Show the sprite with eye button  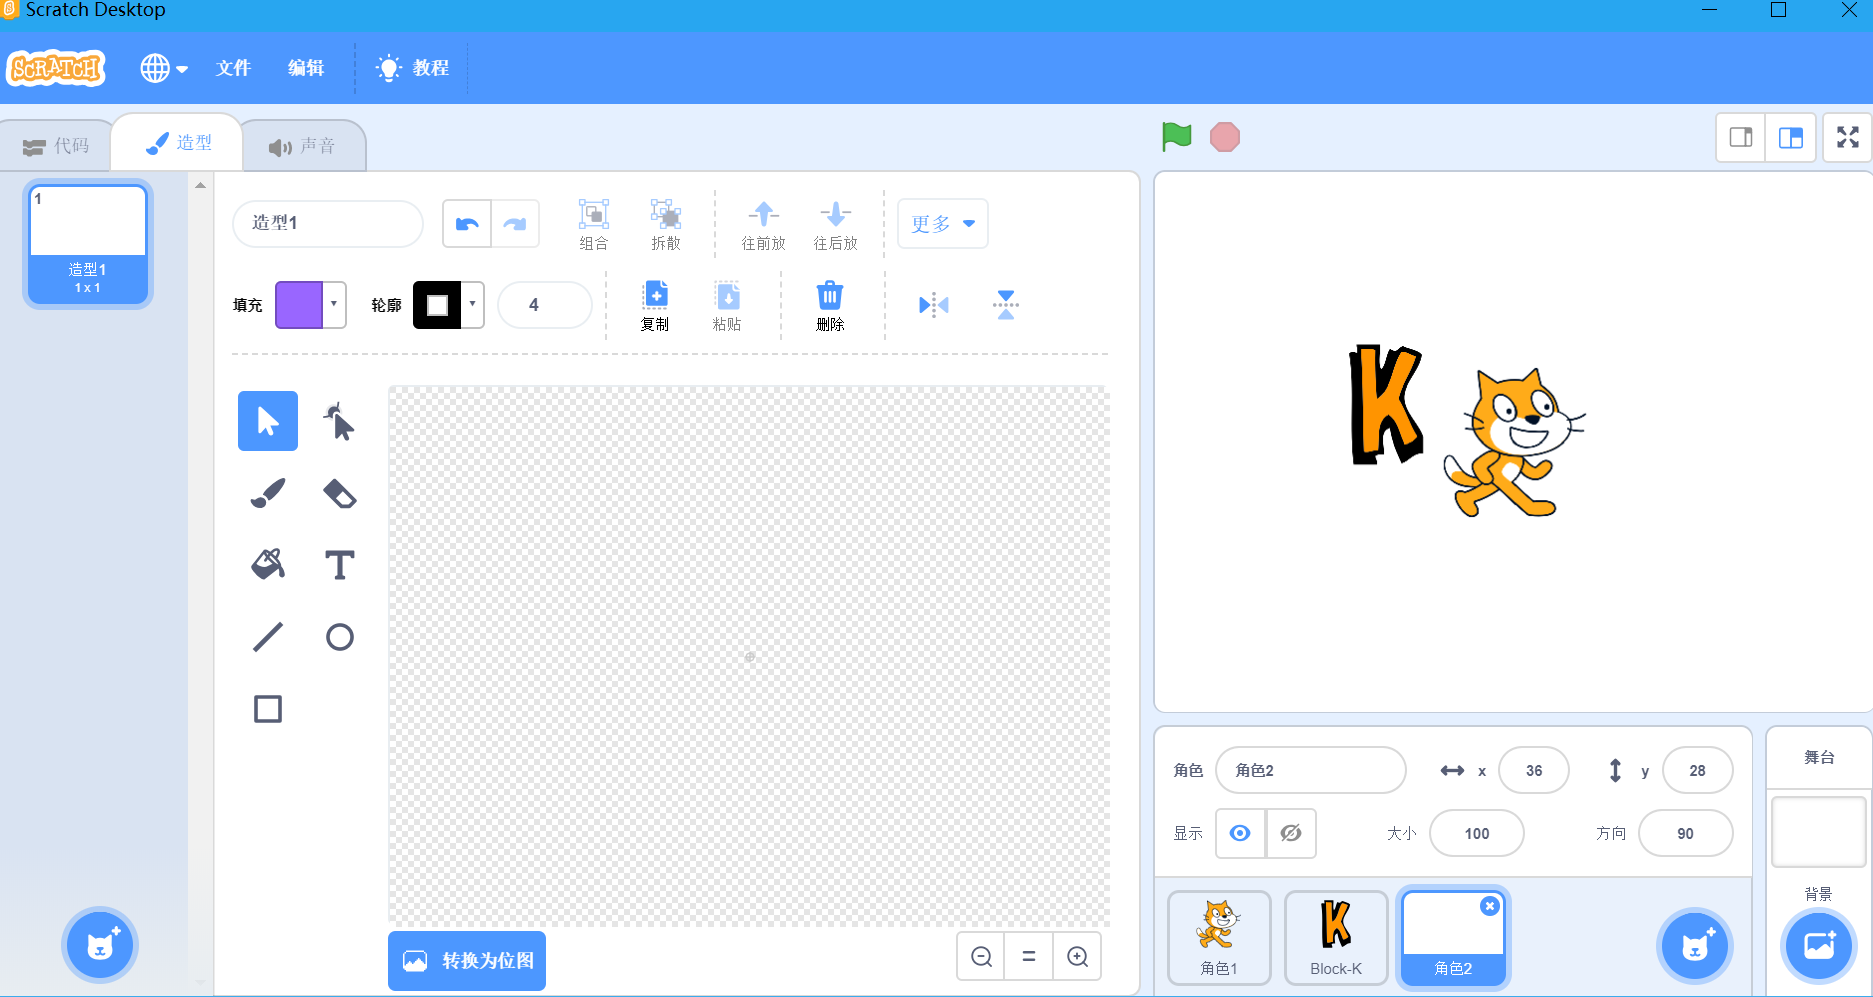[x=1240, y=833]
